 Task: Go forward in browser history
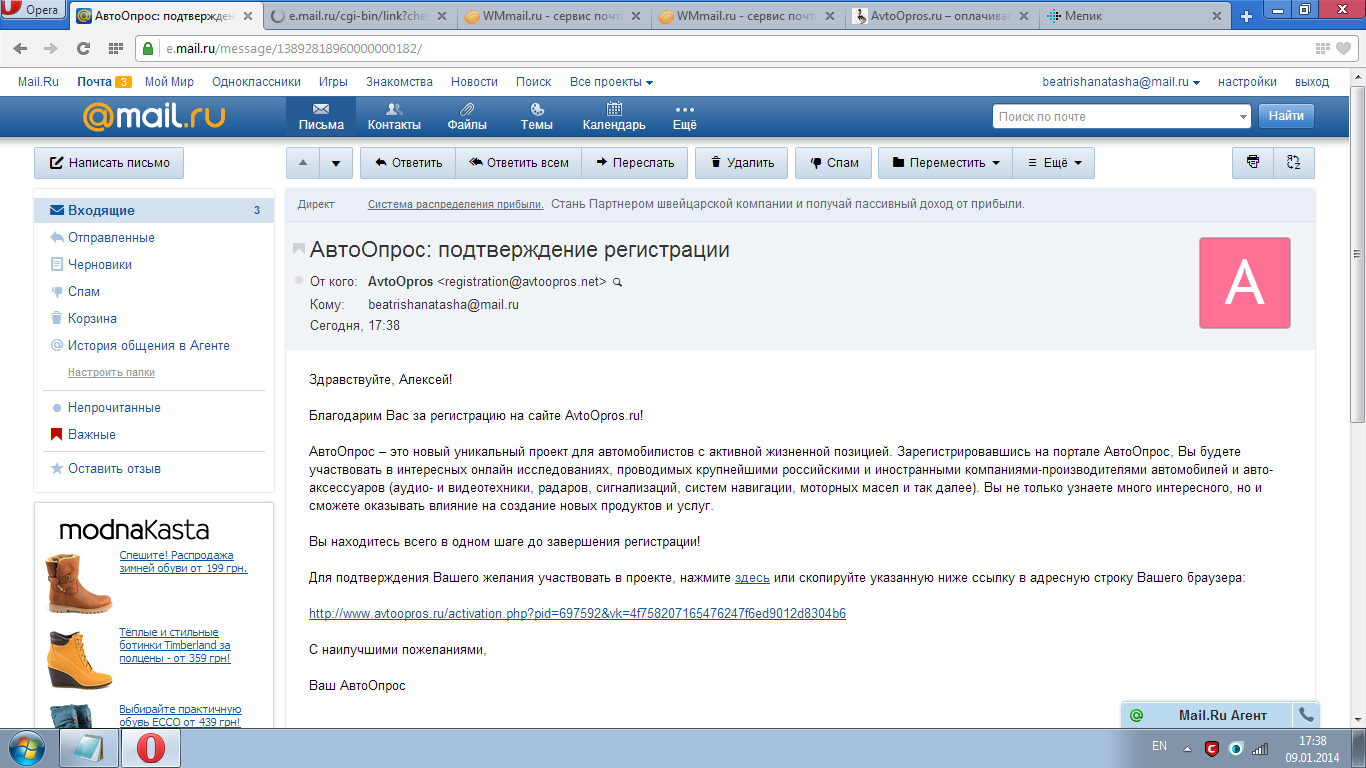pyautogui.click(x=51, y=48)
